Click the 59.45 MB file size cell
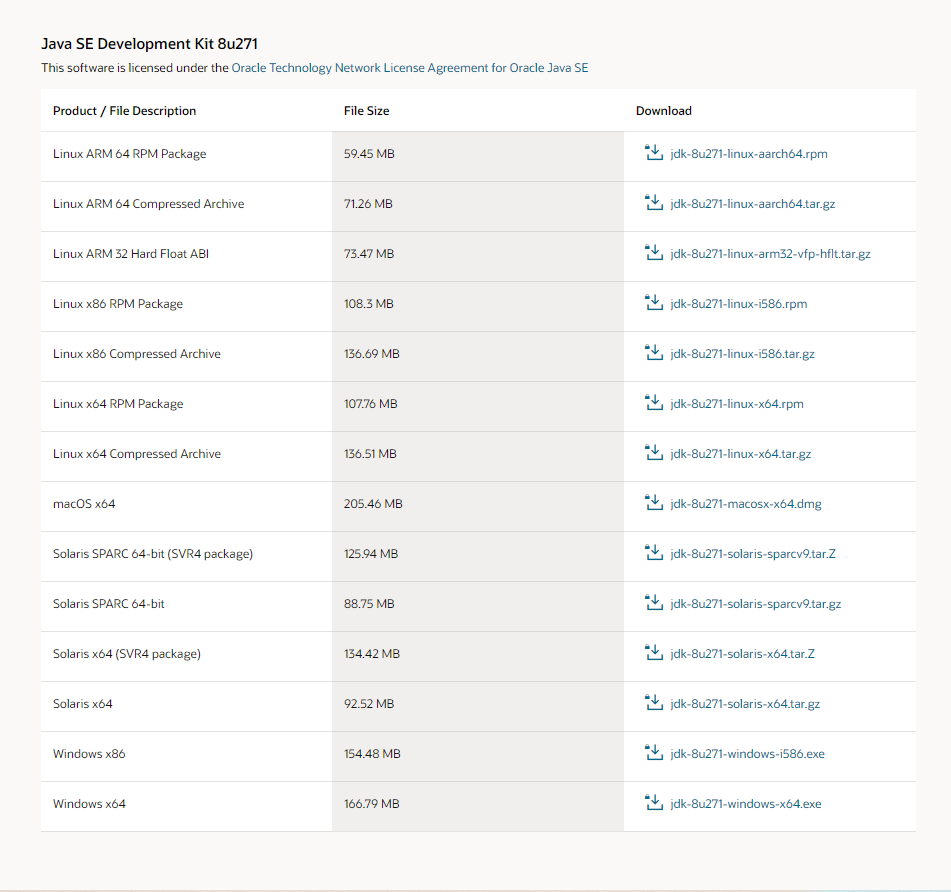 [478, 156]
